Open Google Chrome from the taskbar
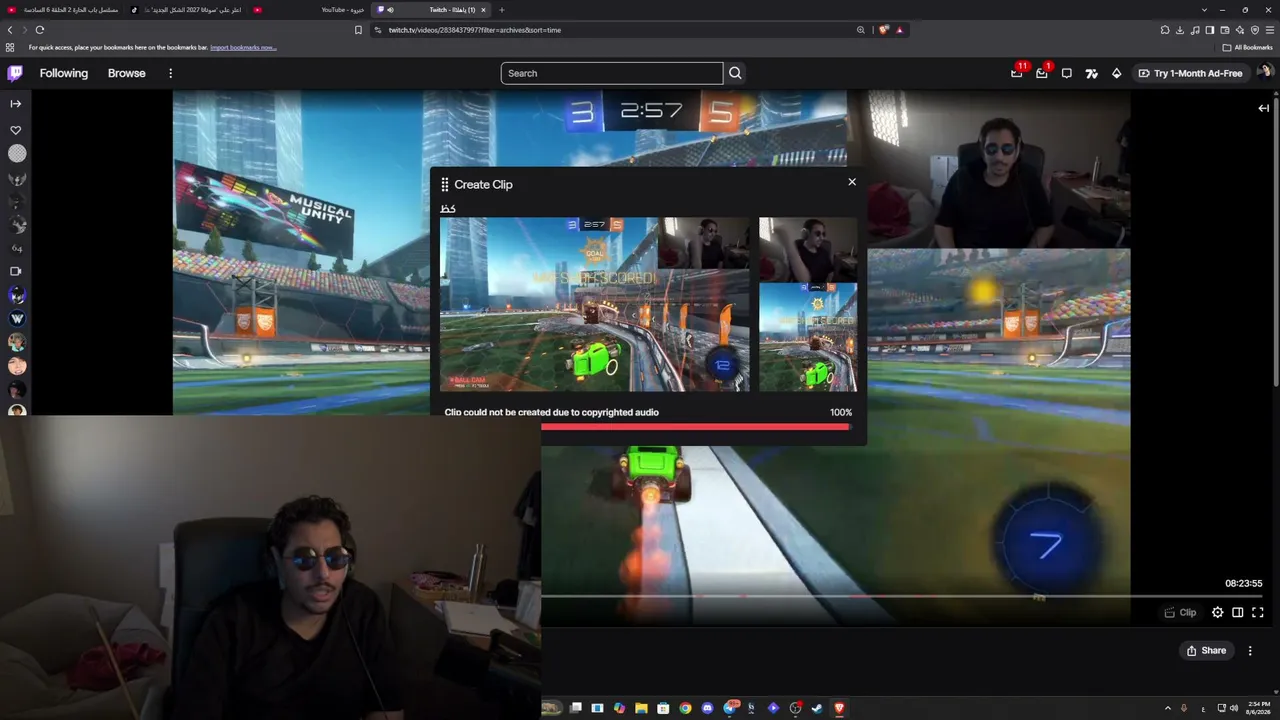Viewport: 1280px width, 720px height. pos(685,708)
